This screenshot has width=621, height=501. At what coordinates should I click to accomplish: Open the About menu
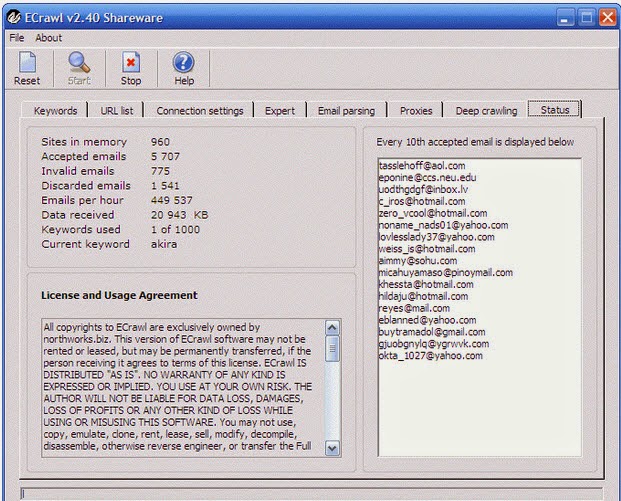48,38
